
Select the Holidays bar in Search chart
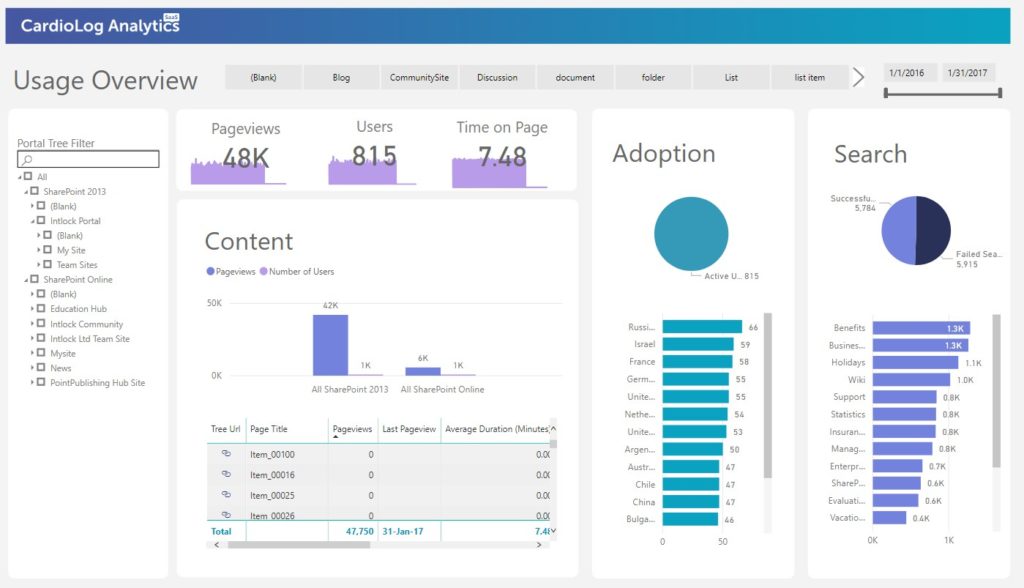pyautogui.click(x=916, y=363)
